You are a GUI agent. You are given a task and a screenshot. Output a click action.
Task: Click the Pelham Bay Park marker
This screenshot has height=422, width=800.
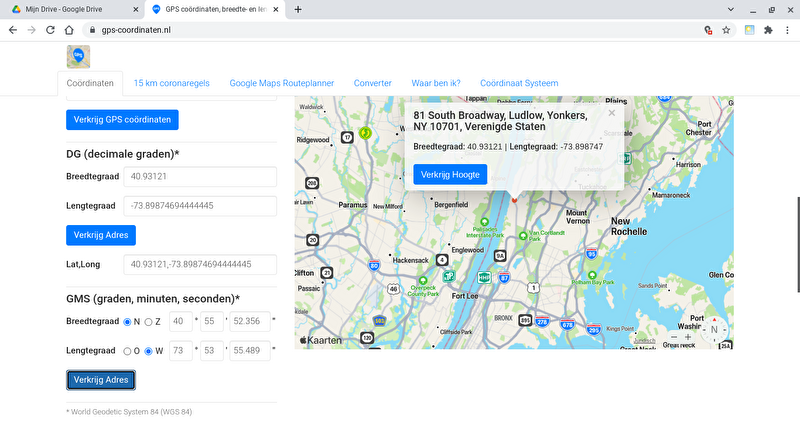click(x=592, y=276)
